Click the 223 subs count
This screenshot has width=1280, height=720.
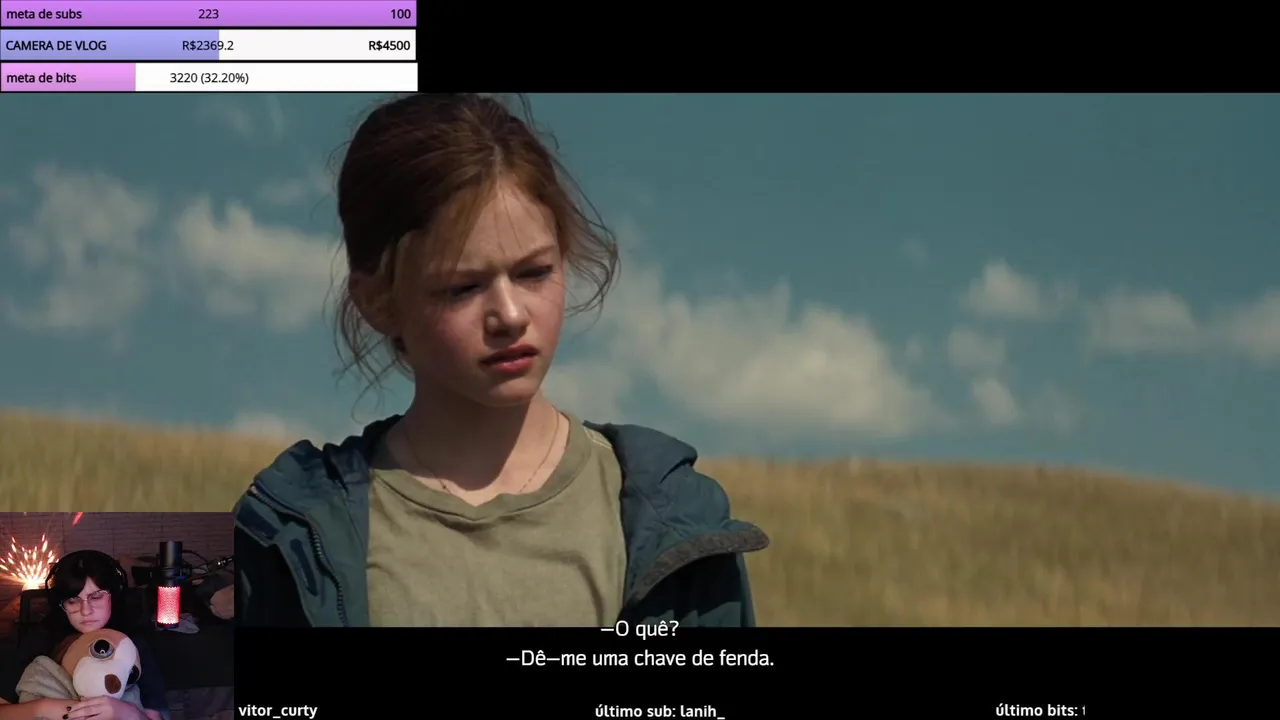(x=208, y=14)
